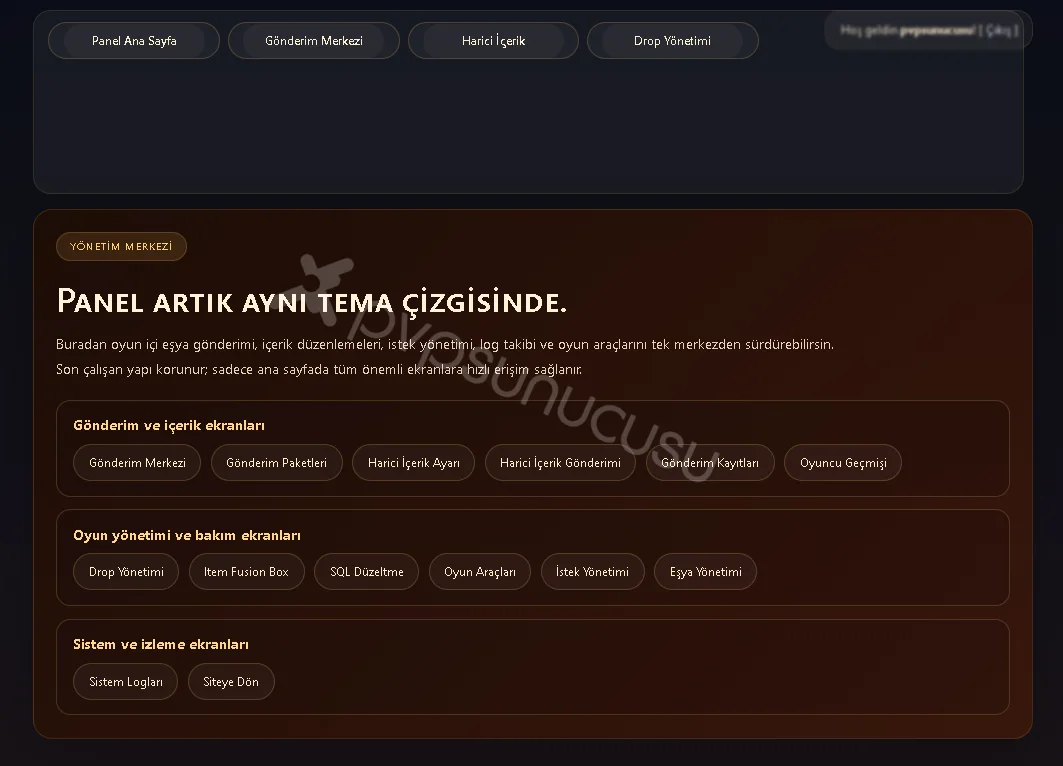The image size is (1063, 766).
Task: View Gönderim Kayıtları
Action: coord(710,463)
